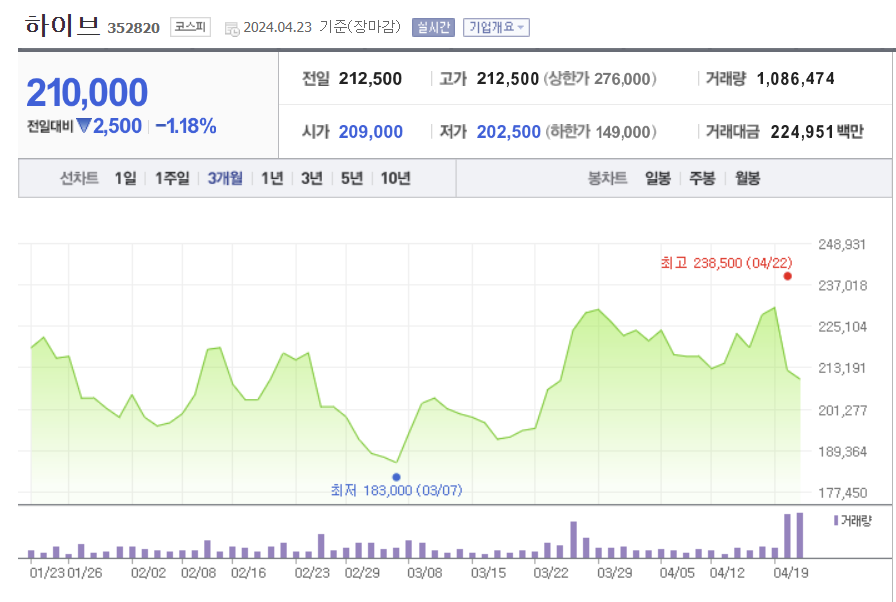Screen dimensions: 896x602
Task: Click the 시가 value 209,000
Action: click(371, 132)
